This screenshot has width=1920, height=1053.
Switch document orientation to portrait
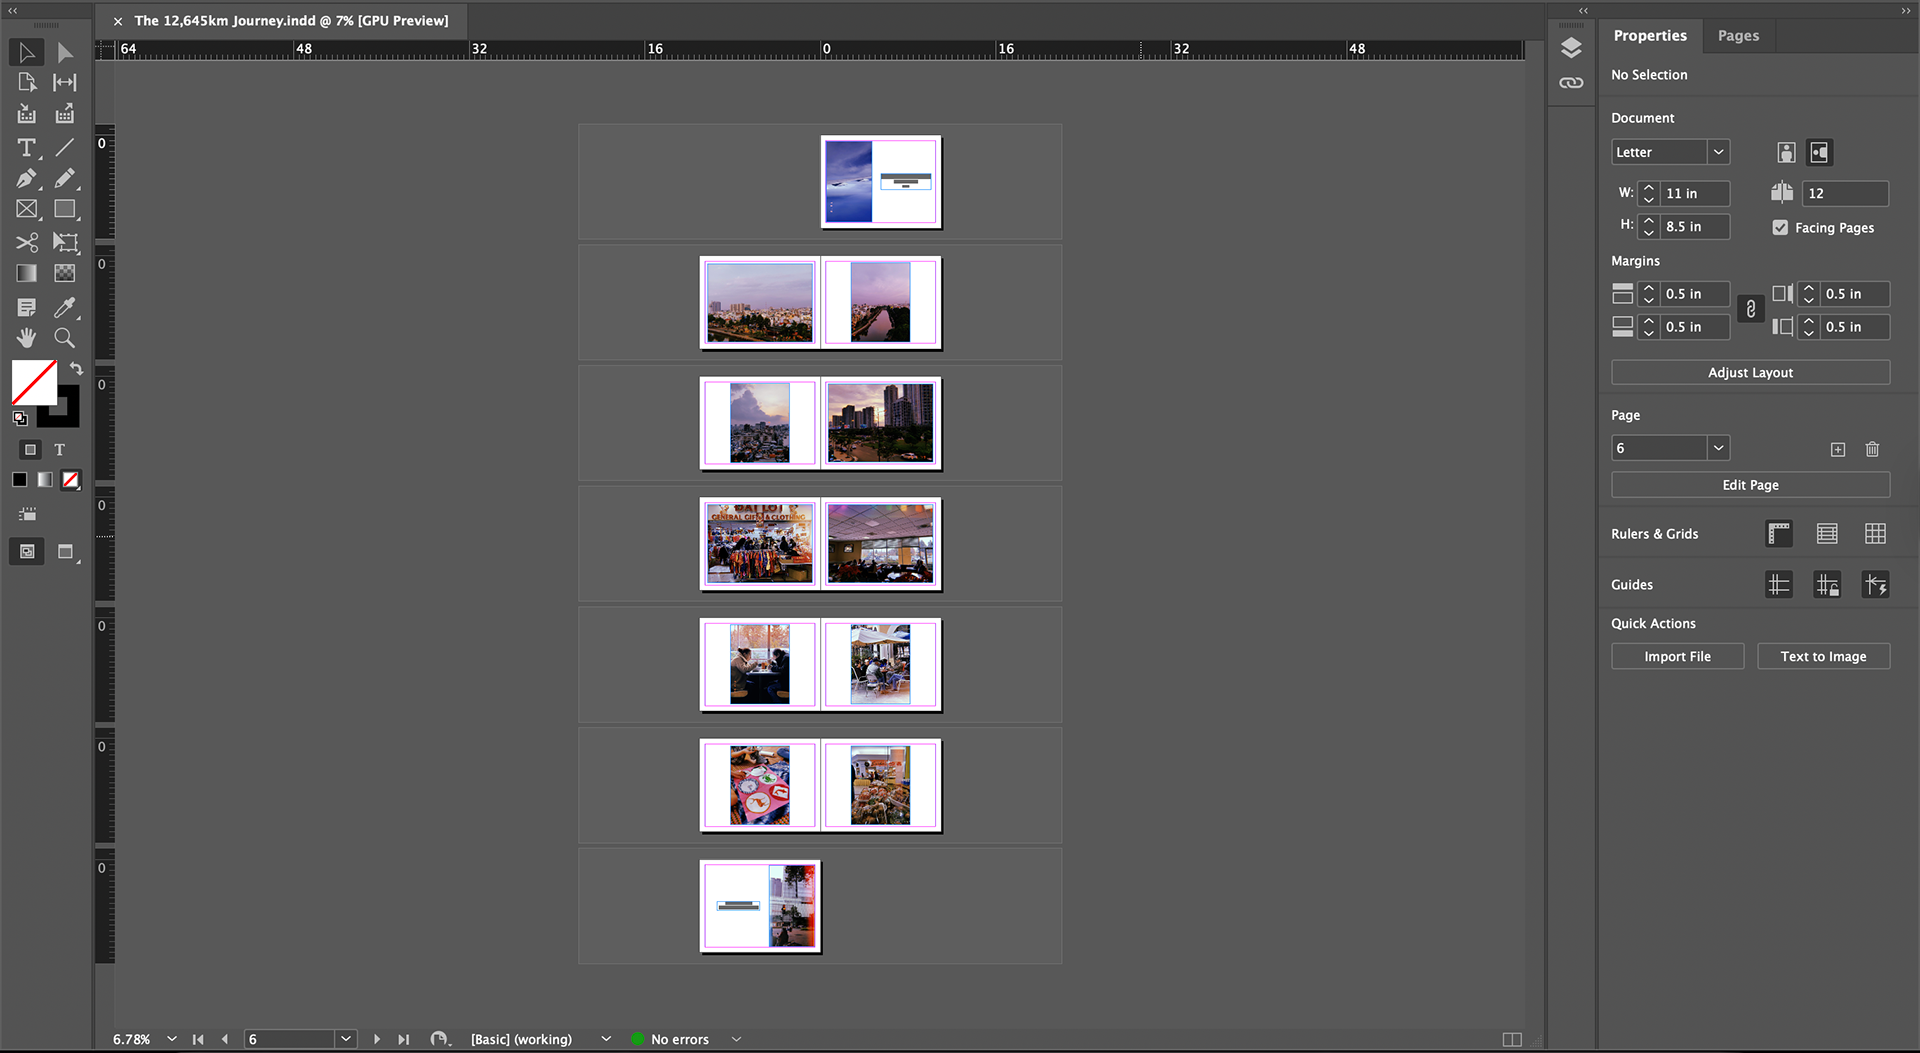pyautogui.click(x=1786, y=152)
